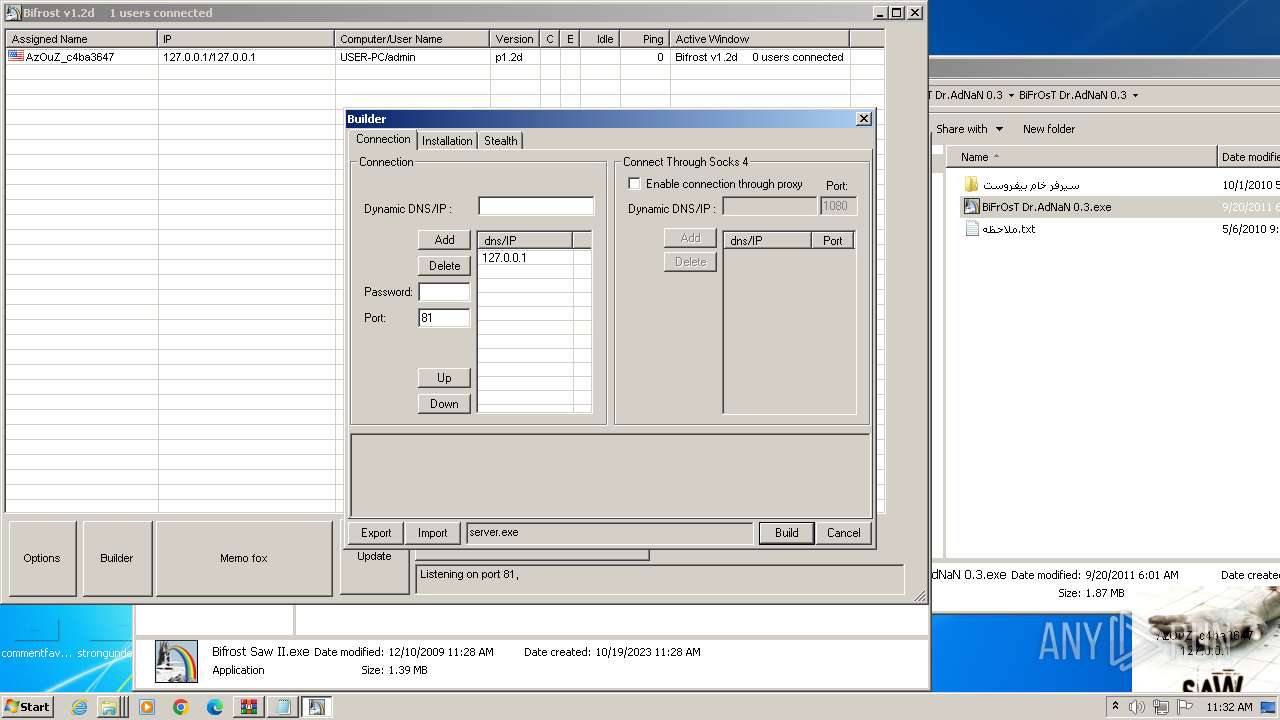Click the Memo fox button

[x=244, y=558]
